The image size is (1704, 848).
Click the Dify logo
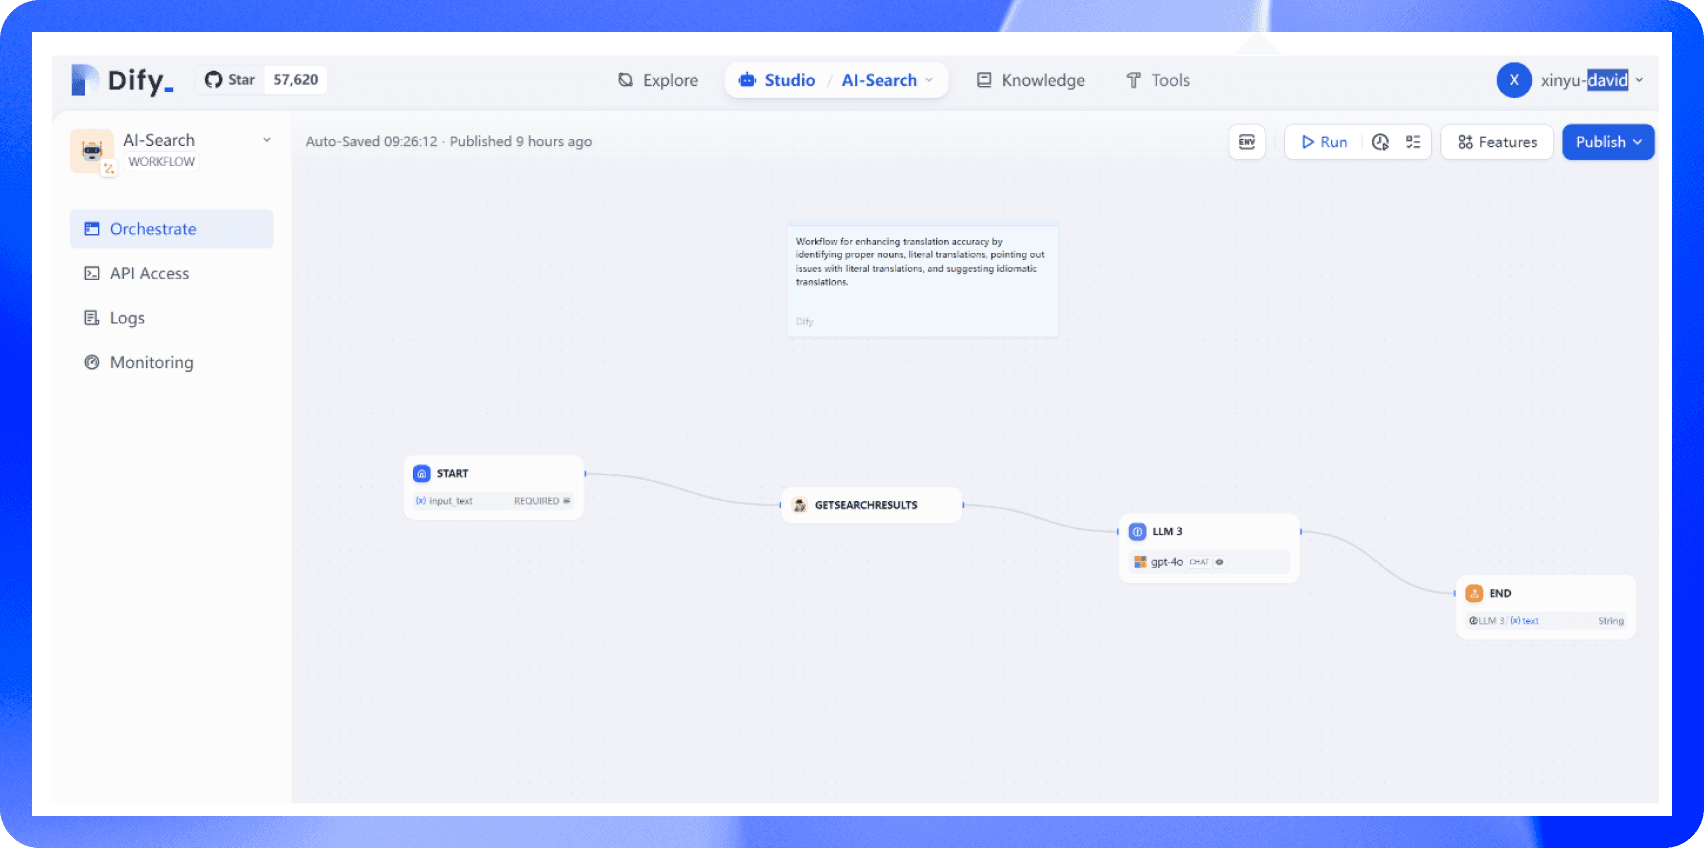click(122, 80)
